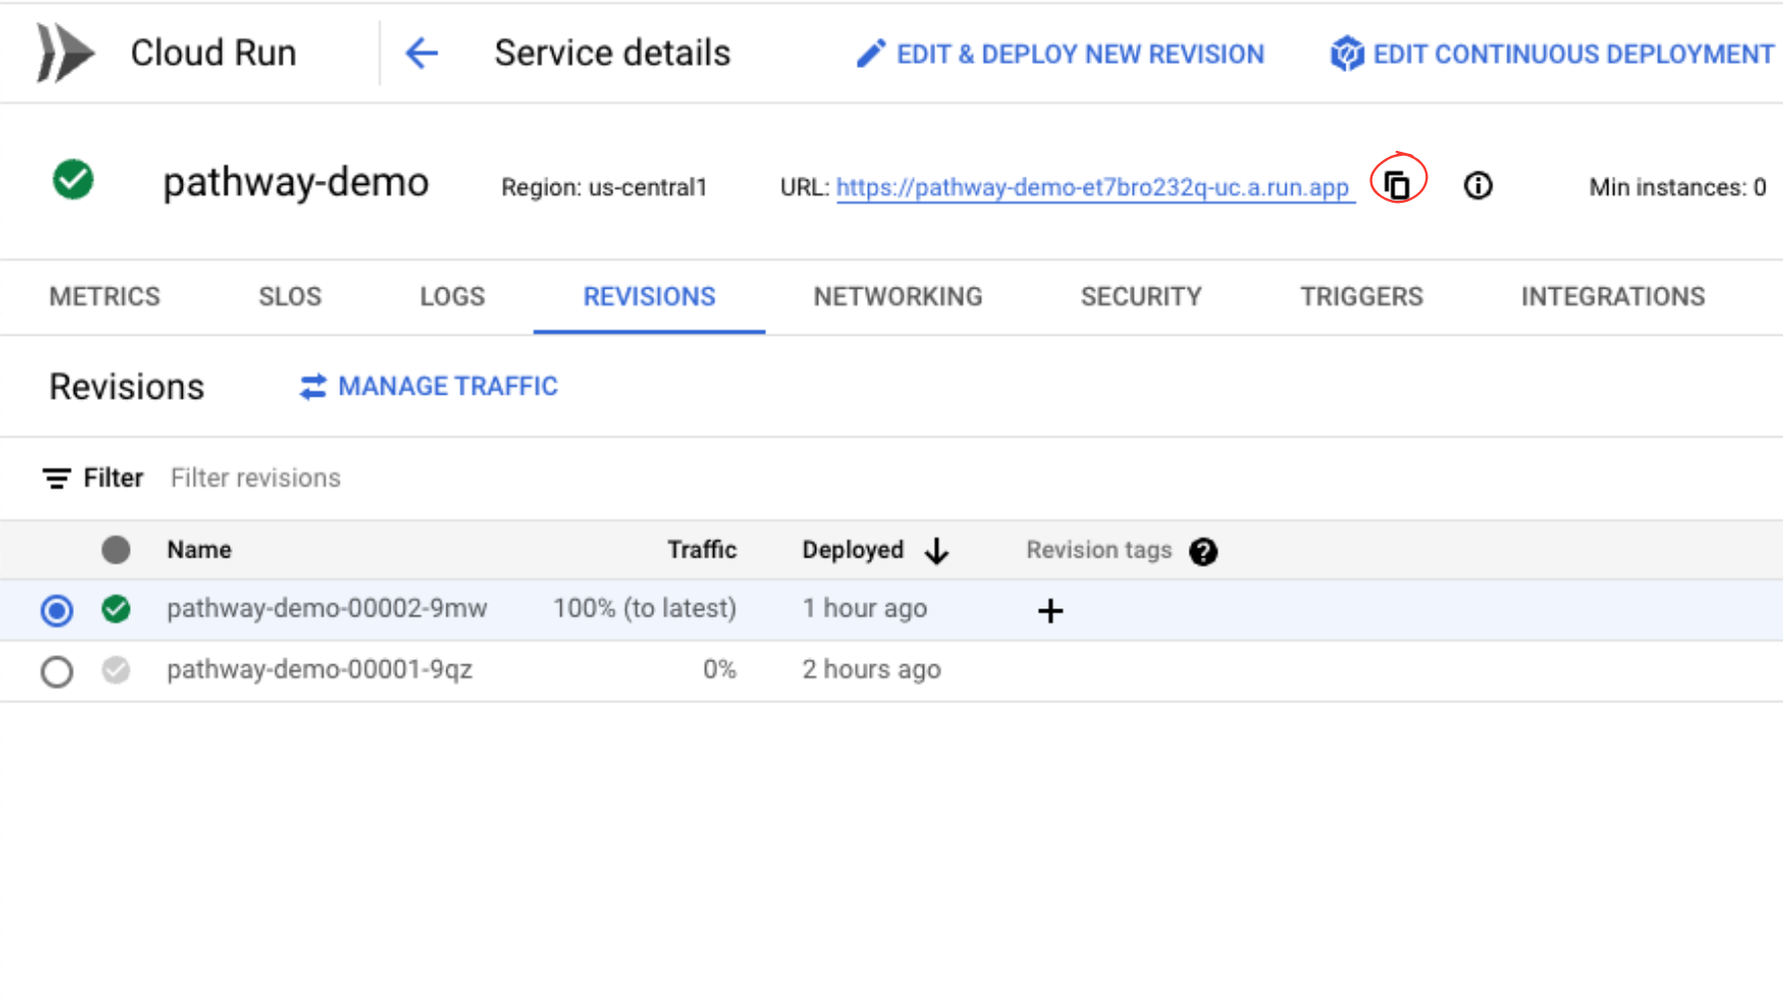Click the green status check for pathway-demo-00002-9mw
Screen dimensions: 1786x1006
[x=115, y=610]
